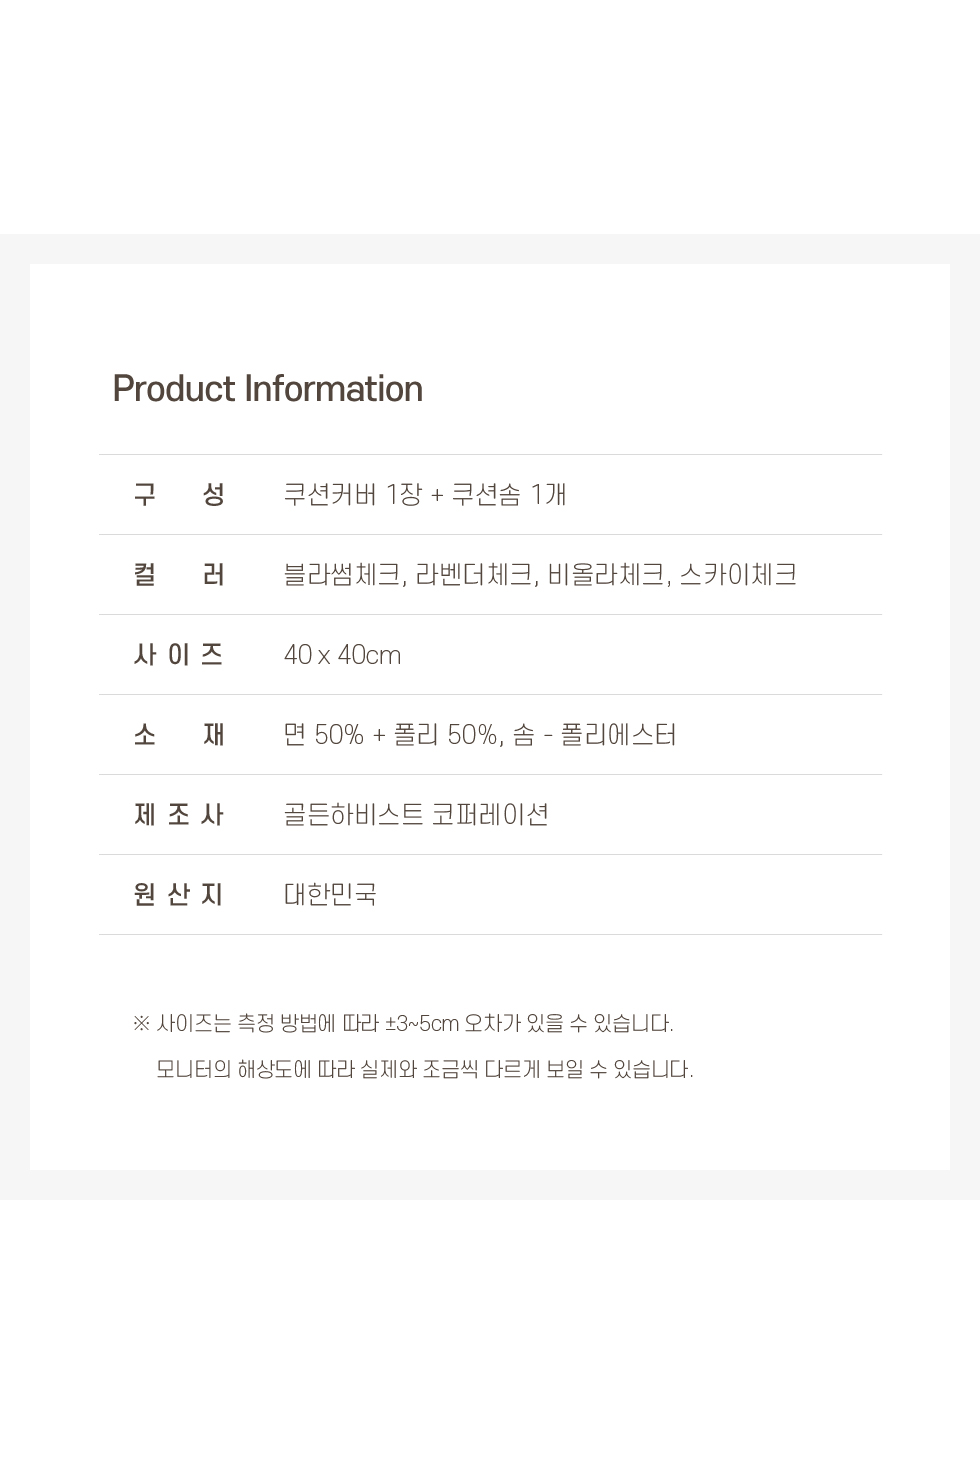Viewport: 980px width, 1476px height.
Task: Click the 골든하비스트 코퍼레이션 manufacturer name
Action: [416, 815]
